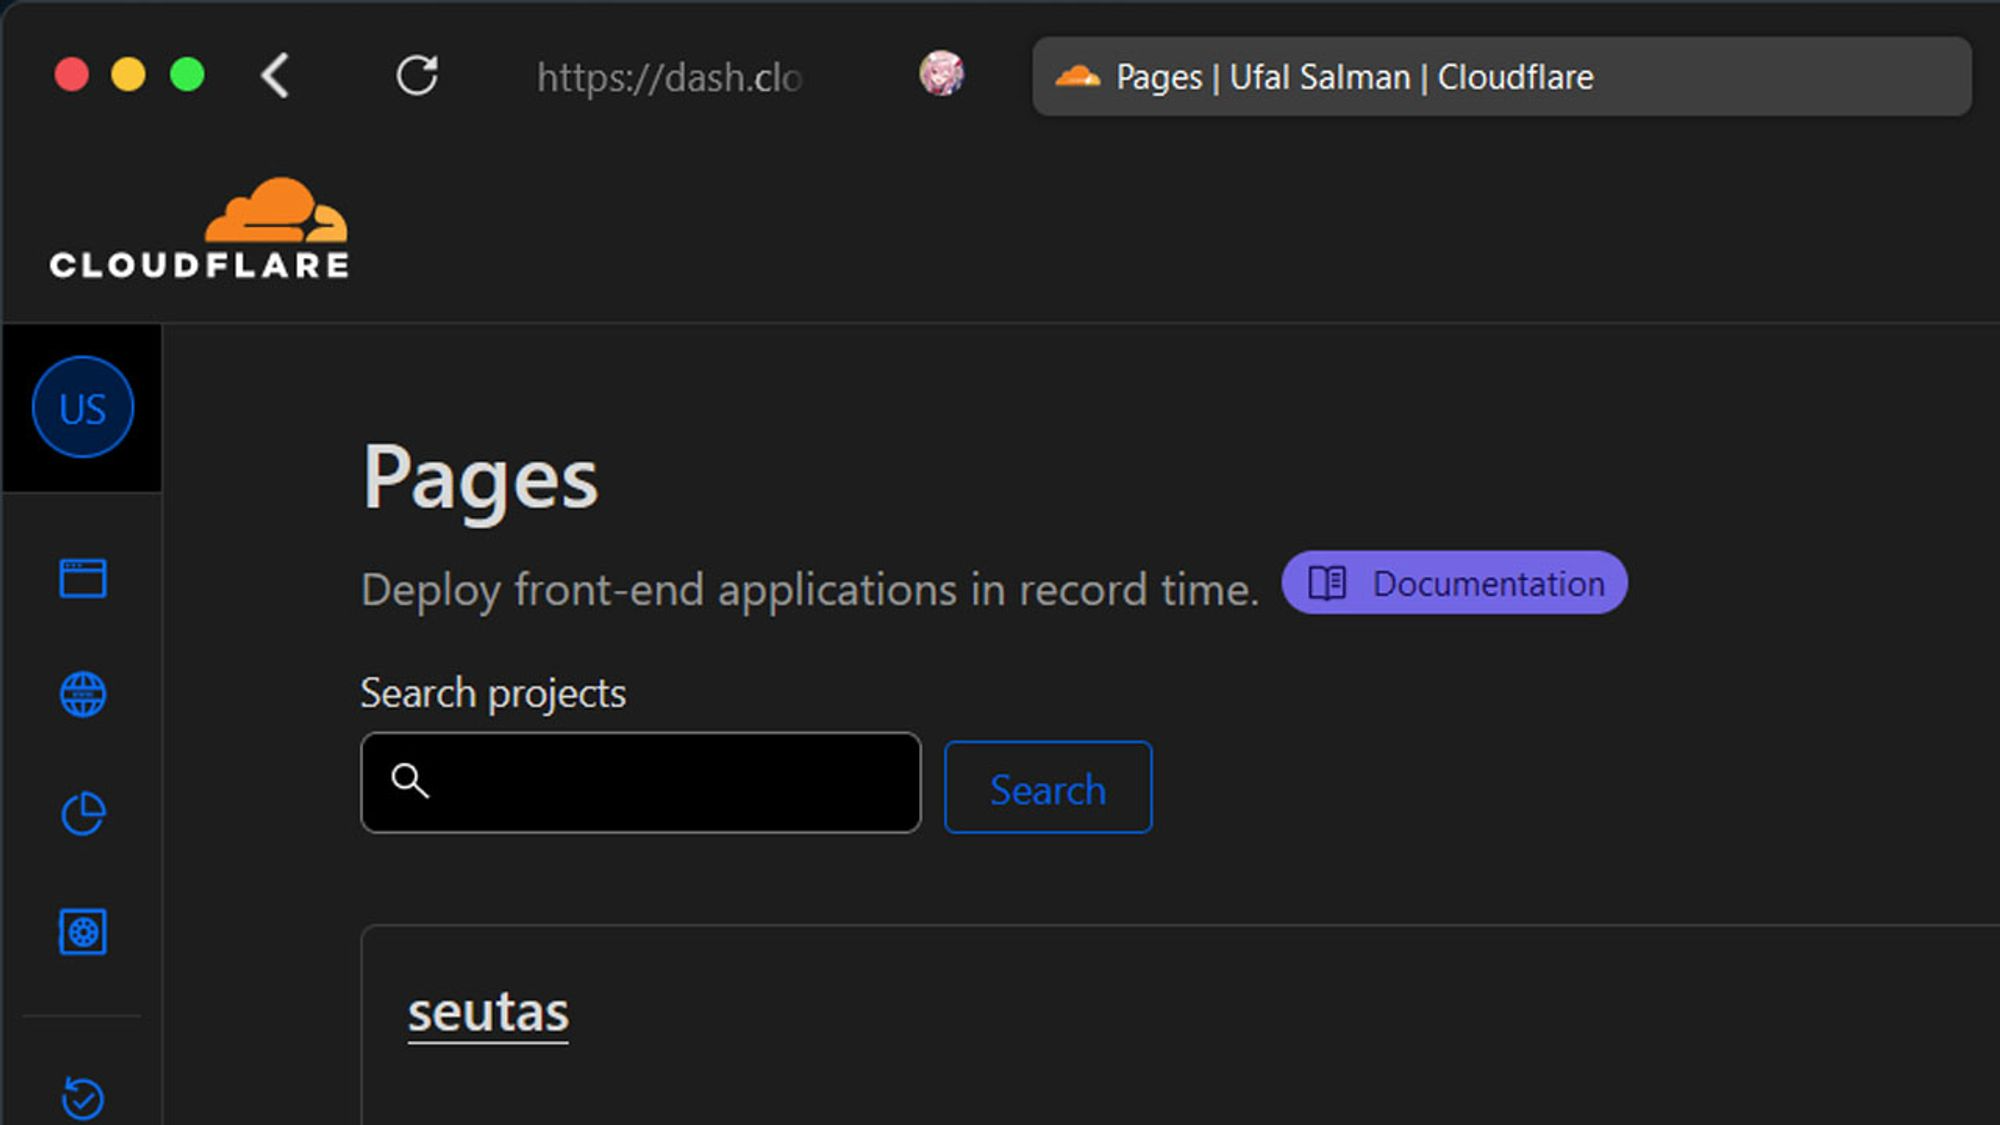Open the profile avatar in the browser bar
This screenshot has width=2000, height=1125.
[x=942, y=74]
